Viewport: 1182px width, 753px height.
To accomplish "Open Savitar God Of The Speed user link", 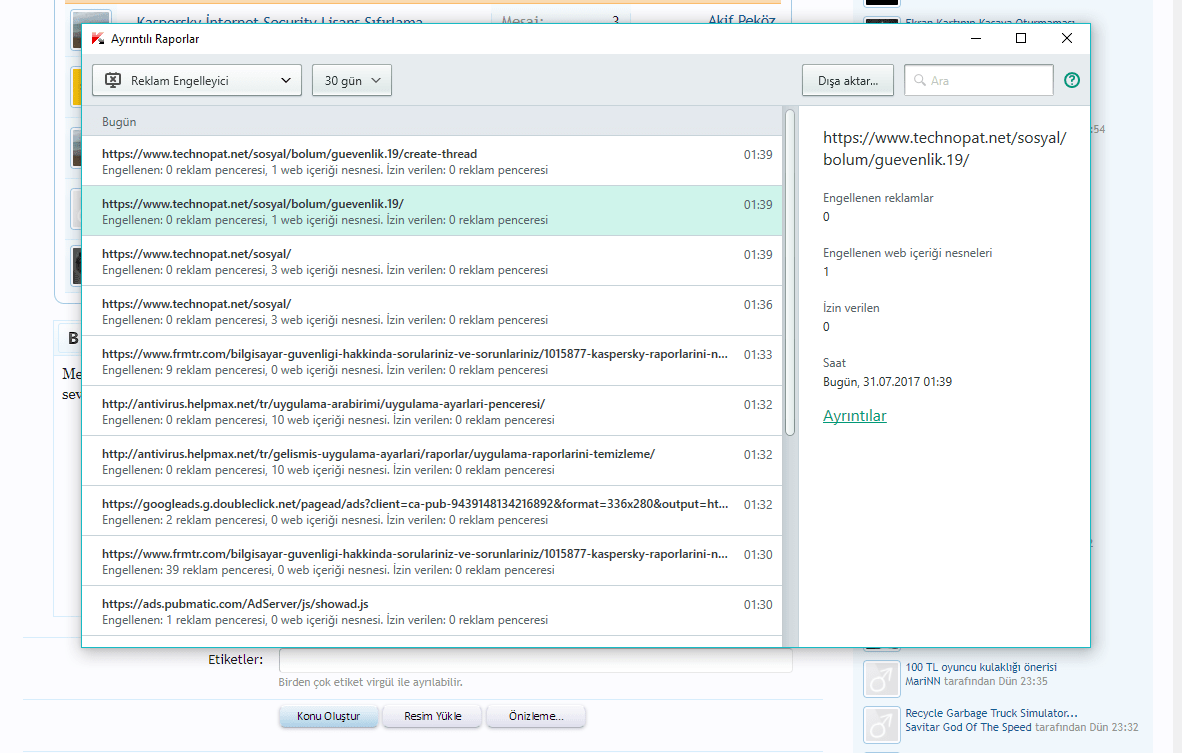I will (968, 727).
